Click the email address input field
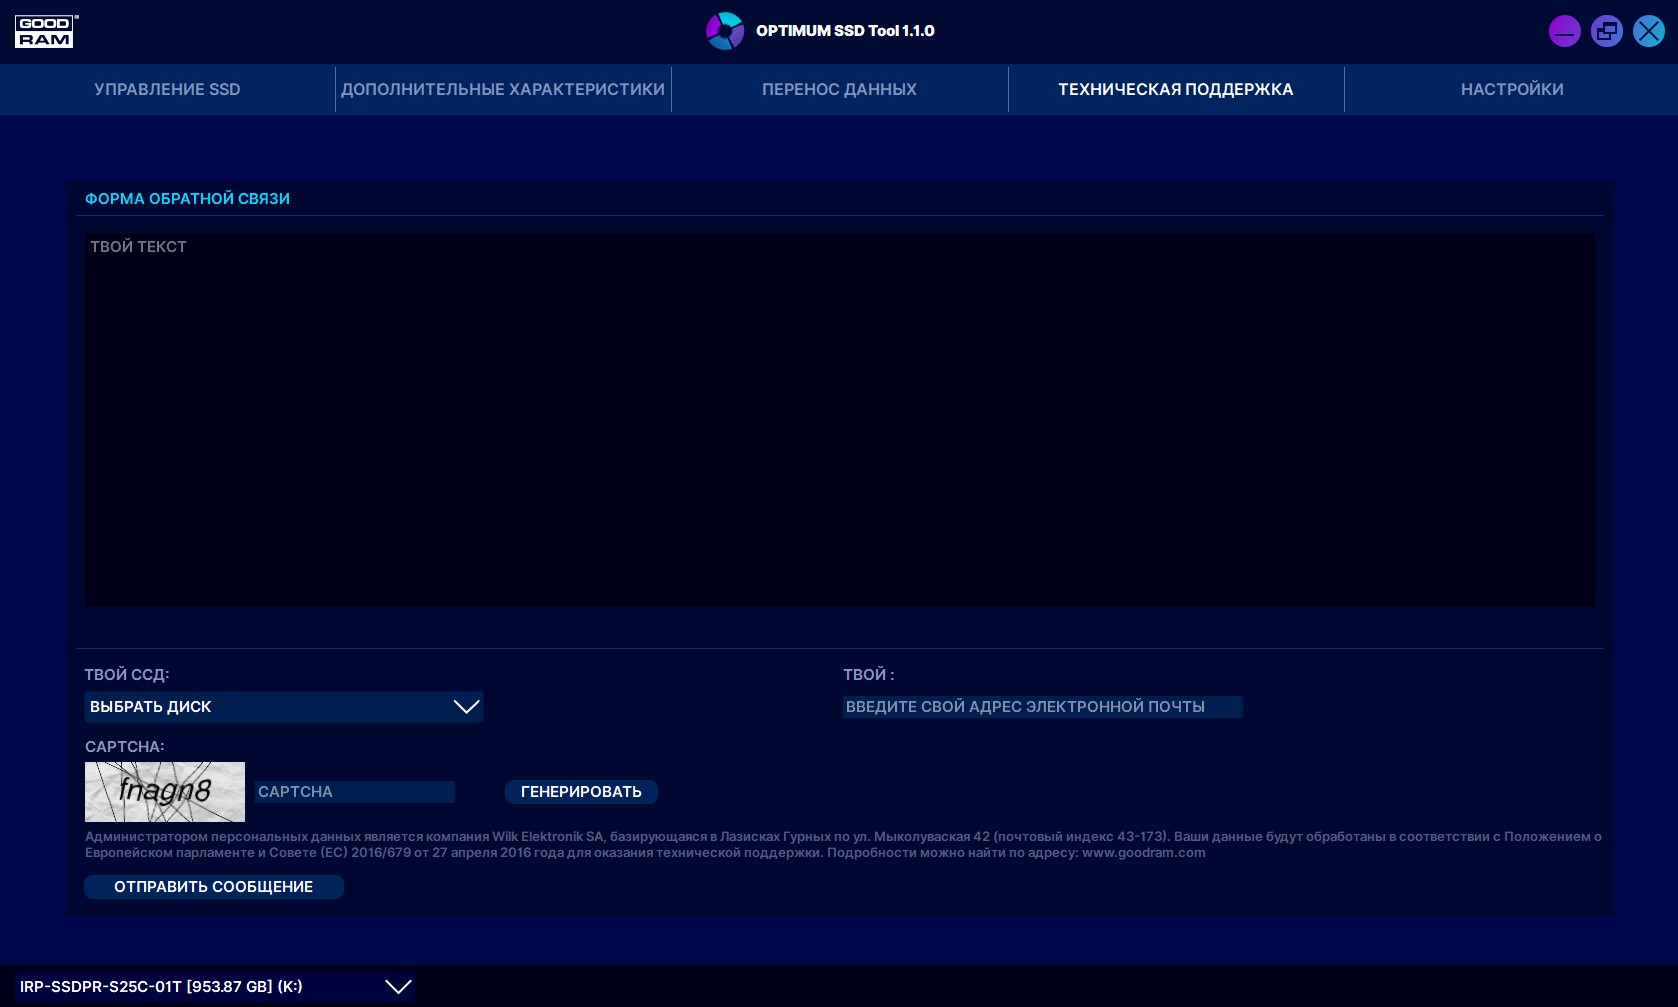The width and height of the screenshot is (1678, 1007). [x=1041, y=707]
